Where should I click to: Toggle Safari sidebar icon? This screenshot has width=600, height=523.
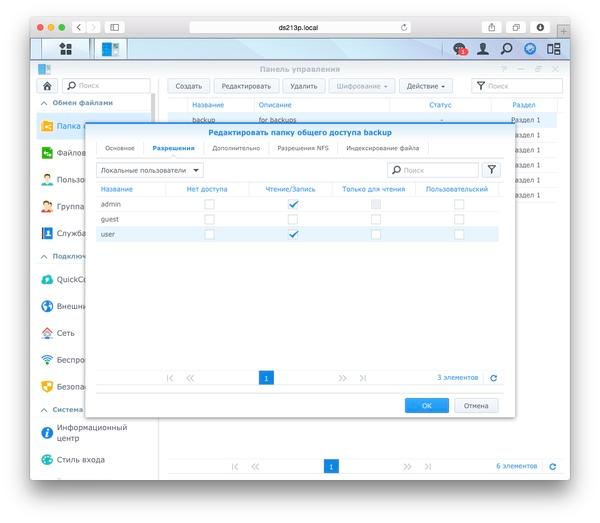(x=114, y=28)
